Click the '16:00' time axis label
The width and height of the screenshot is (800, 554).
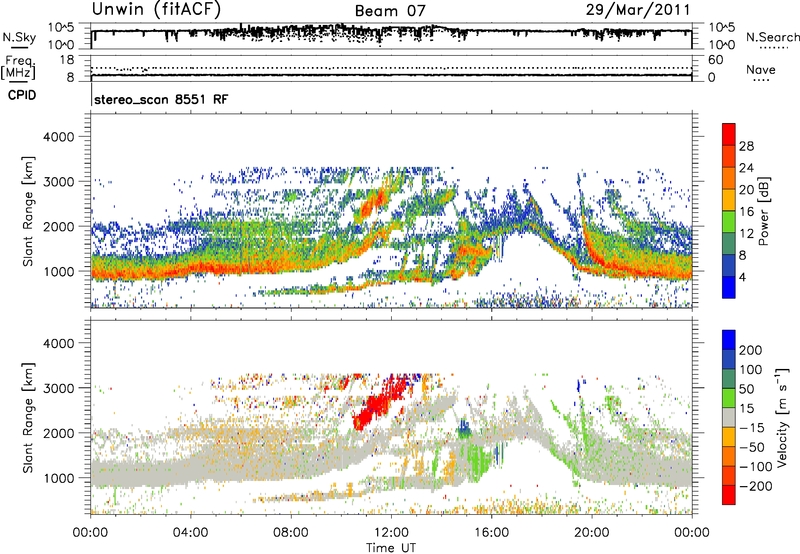pyautogui.click(x=491, y=533)
